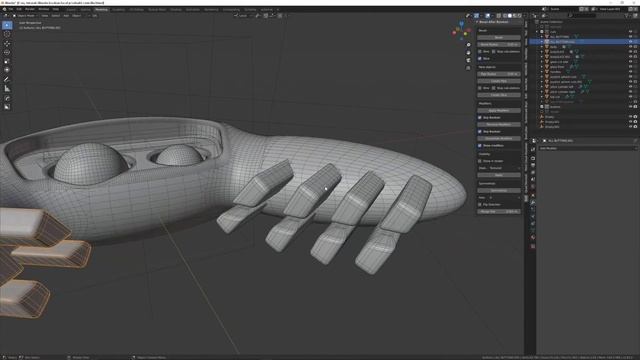Select the Select Box tool
The width and height of the screenshot is (640, 360).
click(7, 25)
